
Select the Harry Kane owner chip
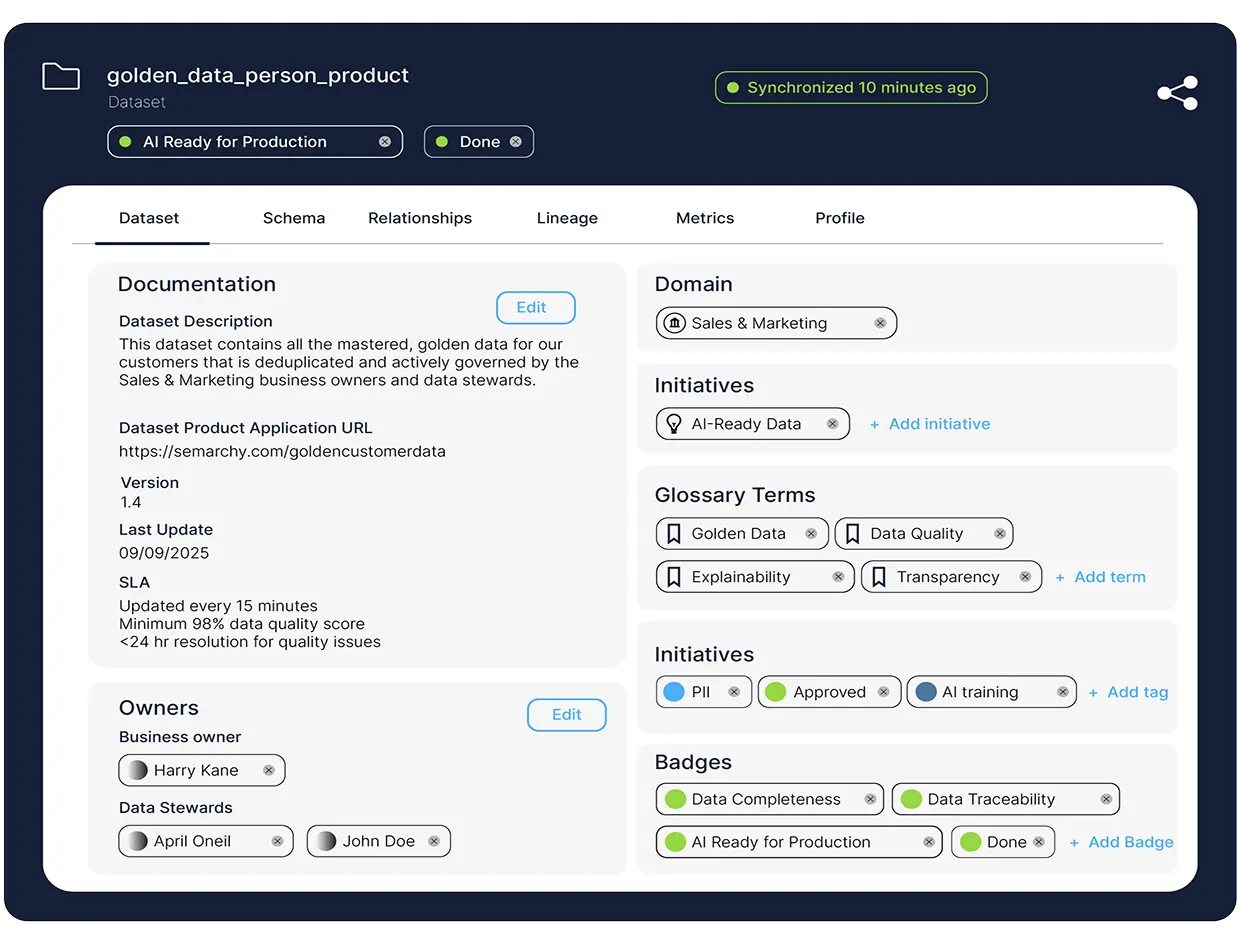pos(202,770)
